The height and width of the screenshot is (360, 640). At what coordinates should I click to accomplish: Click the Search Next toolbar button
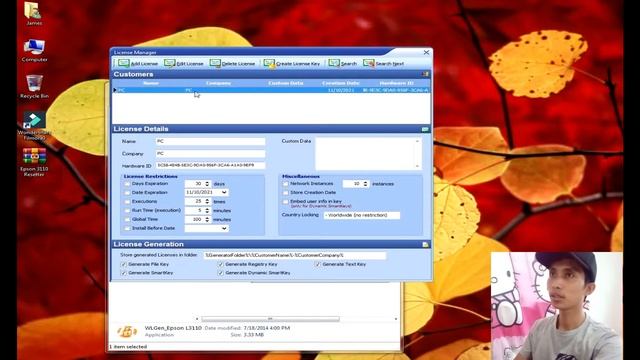click(383, 63)
